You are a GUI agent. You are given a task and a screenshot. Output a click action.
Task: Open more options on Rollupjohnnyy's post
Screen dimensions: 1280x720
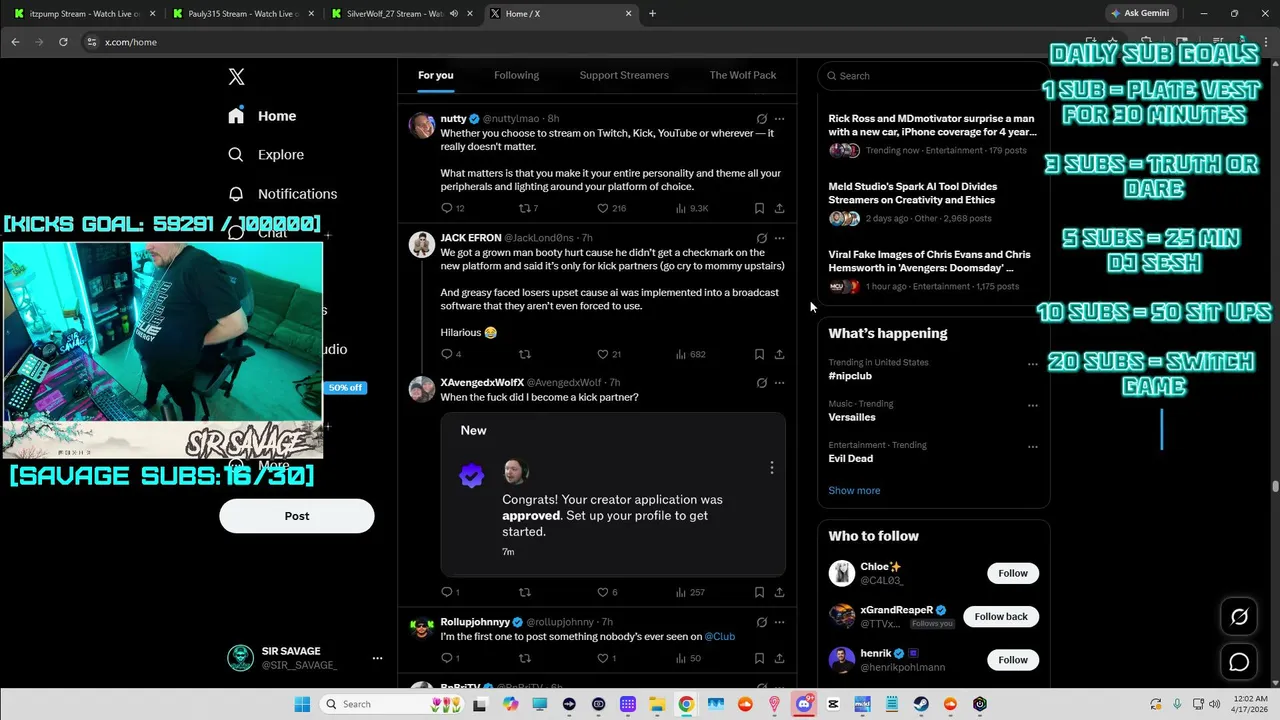click(780, 622)
